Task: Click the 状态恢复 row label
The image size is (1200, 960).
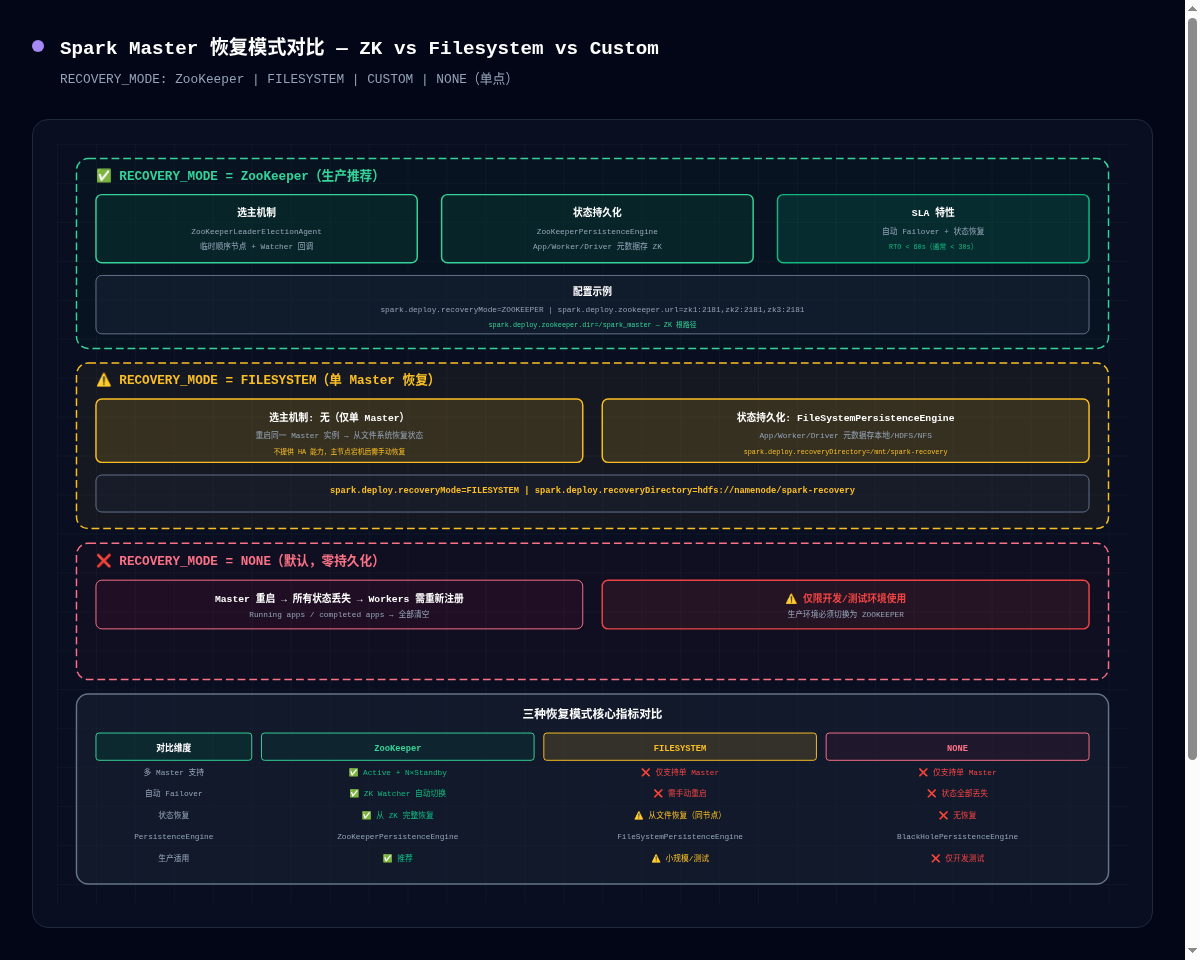Action: [174, 816]
